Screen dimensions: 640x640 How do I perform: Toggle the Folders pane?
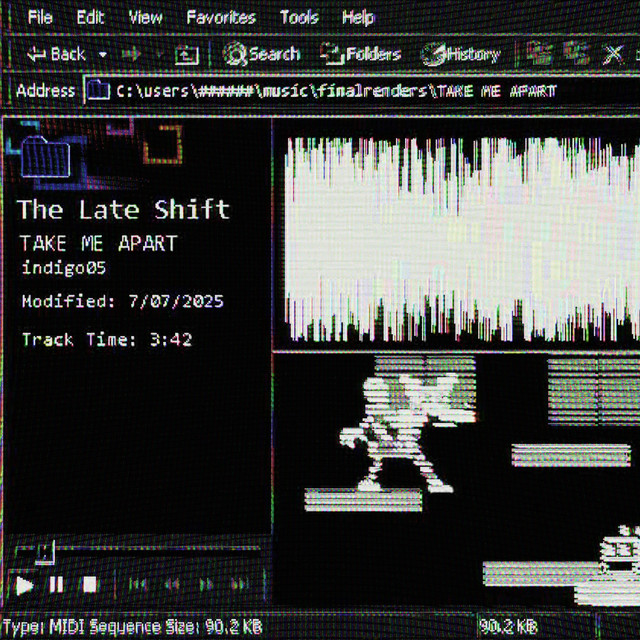coord(360,54)
